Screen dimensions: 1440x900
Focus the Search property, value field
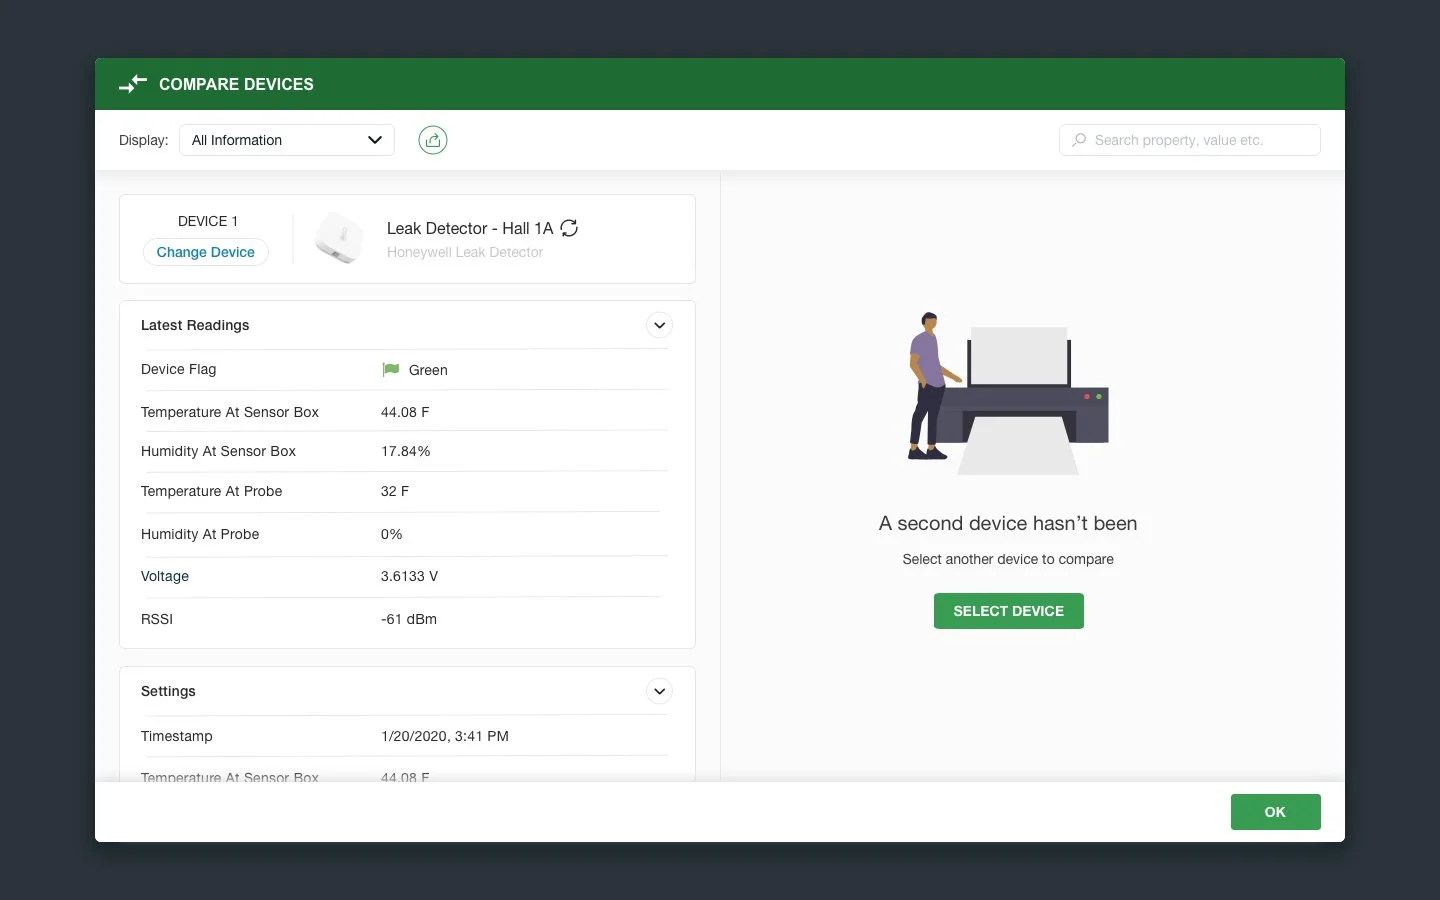[x=1190, y=140]
